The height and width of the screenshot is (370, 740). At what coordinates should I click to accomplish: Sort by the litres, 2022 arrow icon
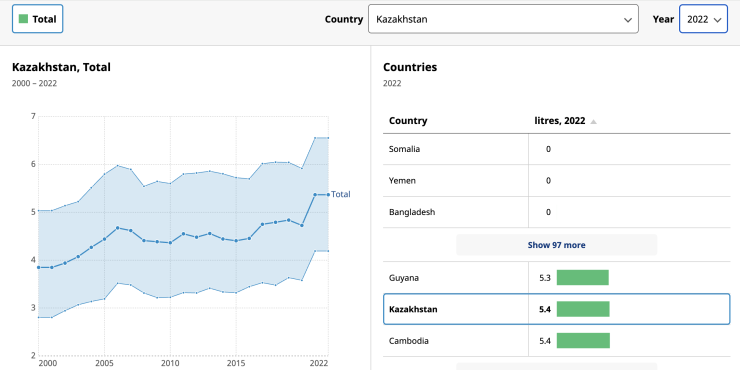(593, 122)
